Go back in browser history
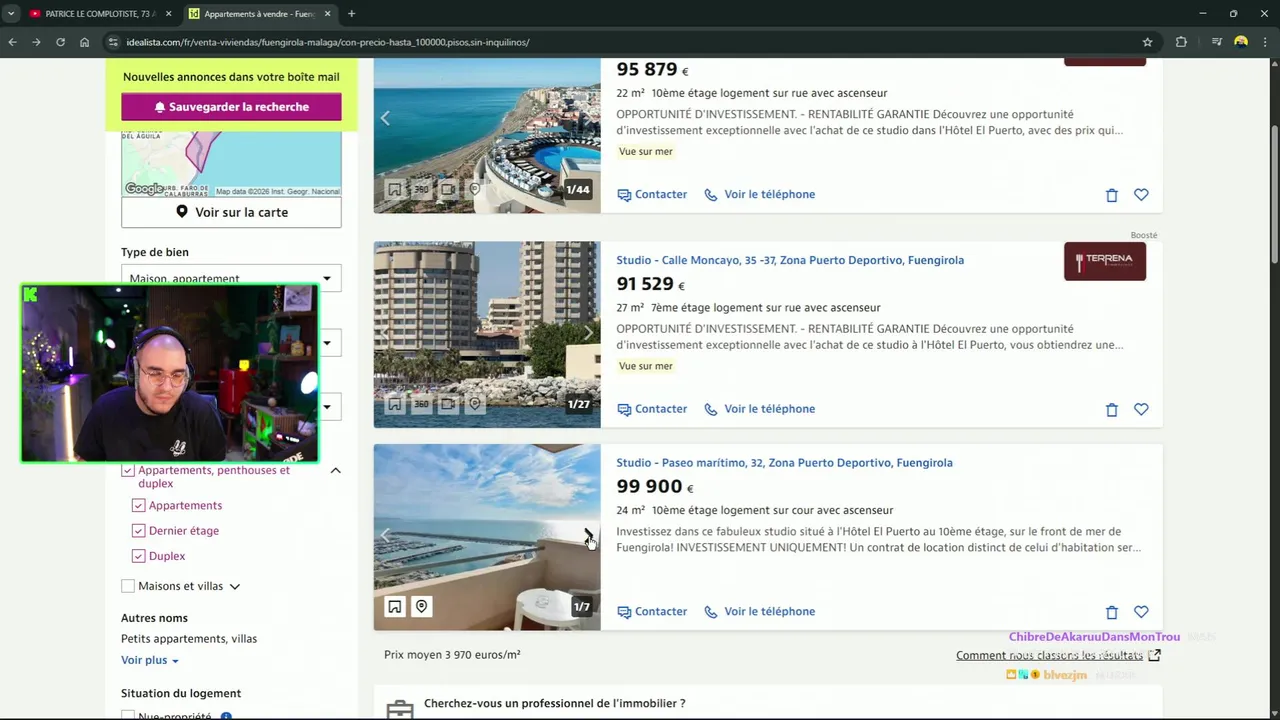This screenshot has width=1280, height=720. point(12,42)
